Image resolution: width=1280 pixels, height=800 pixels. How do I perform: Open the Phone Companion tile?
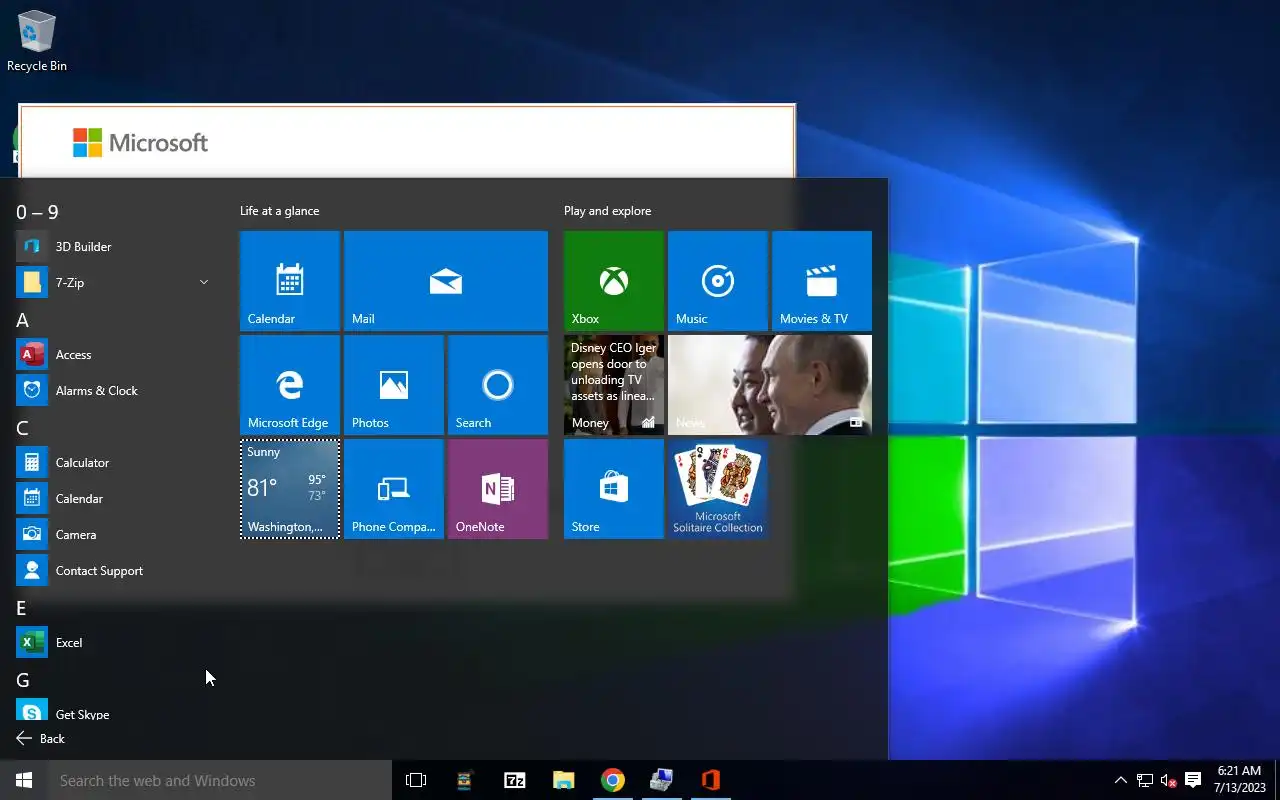(394, 489)
